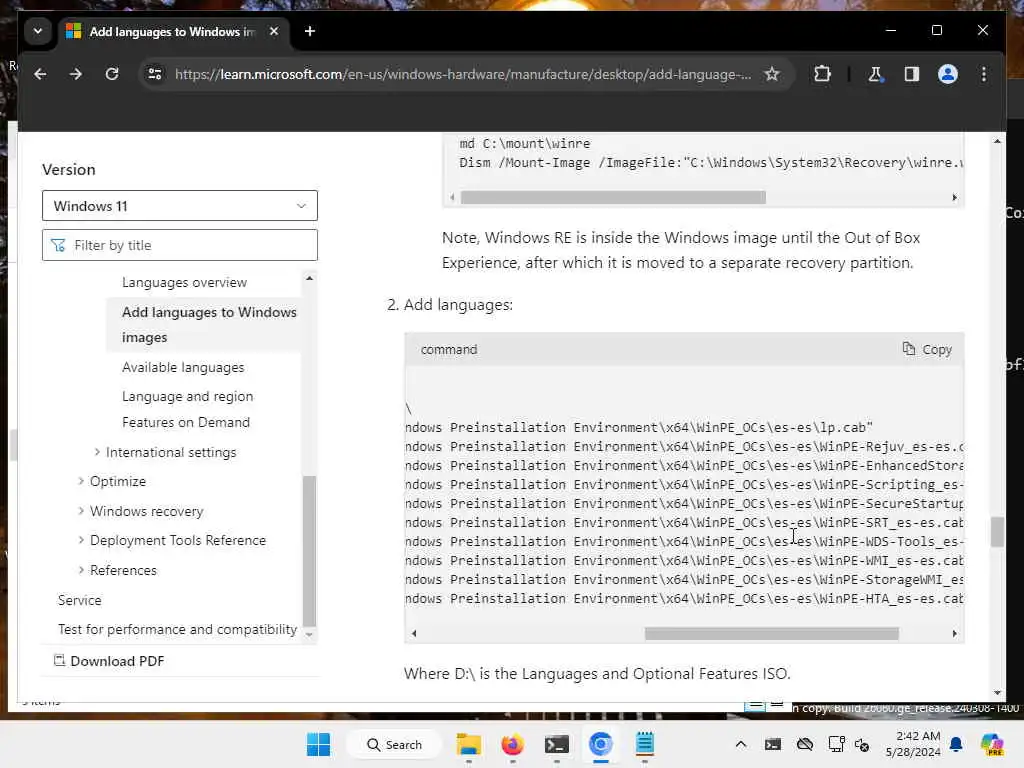Open the Extensions puzzle icon
1024x768 pixels.
[822, 74]
